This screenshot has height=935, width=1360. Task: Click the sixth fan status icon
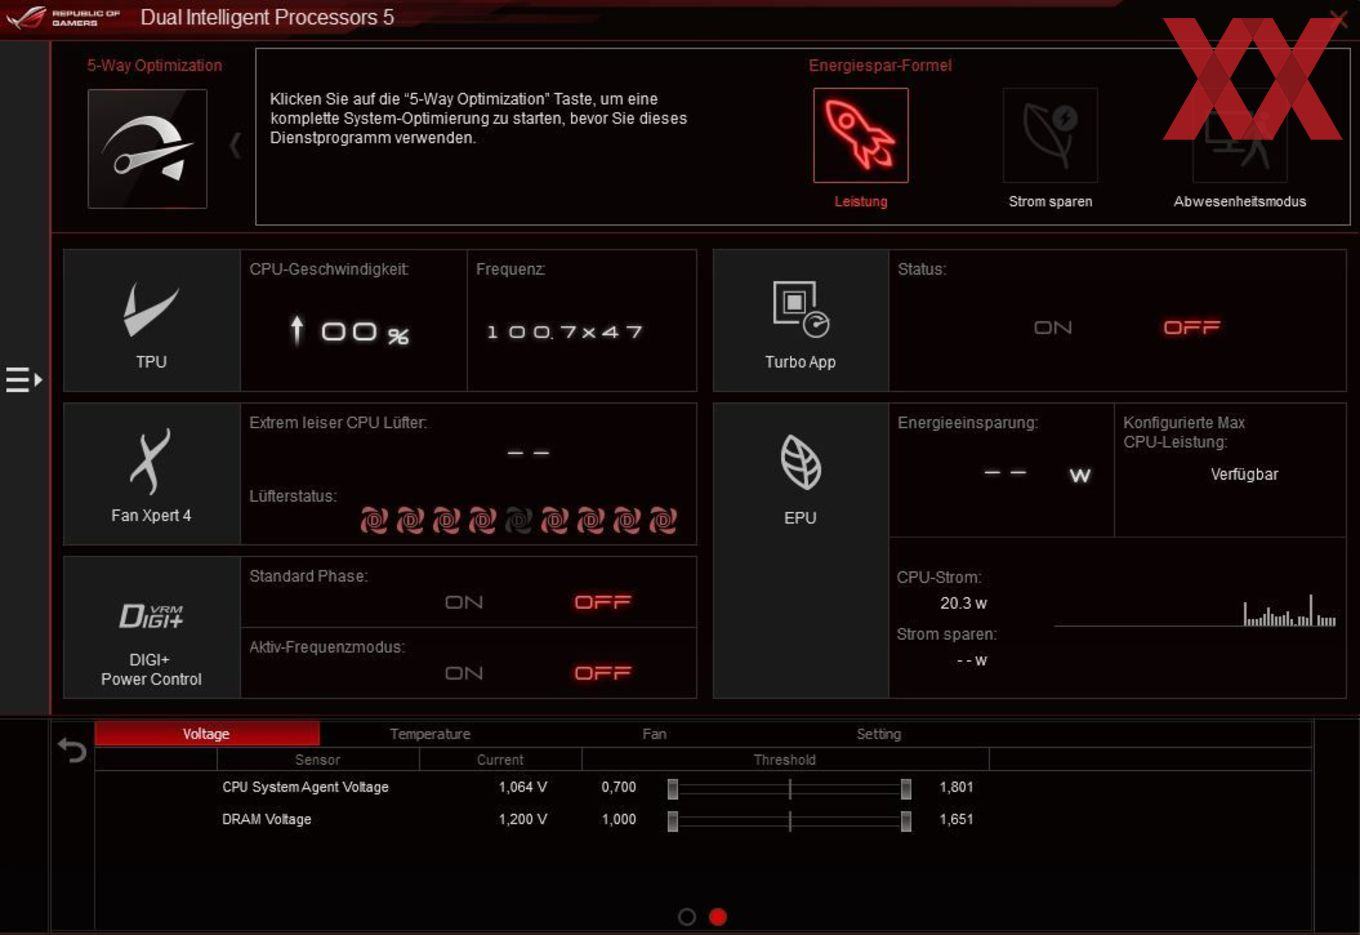click(554, 520)
